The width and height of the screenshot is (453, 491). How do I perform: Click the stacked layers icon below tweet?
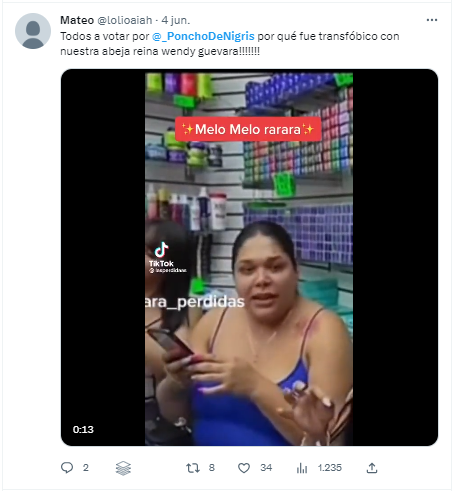(x=123, y=468)
